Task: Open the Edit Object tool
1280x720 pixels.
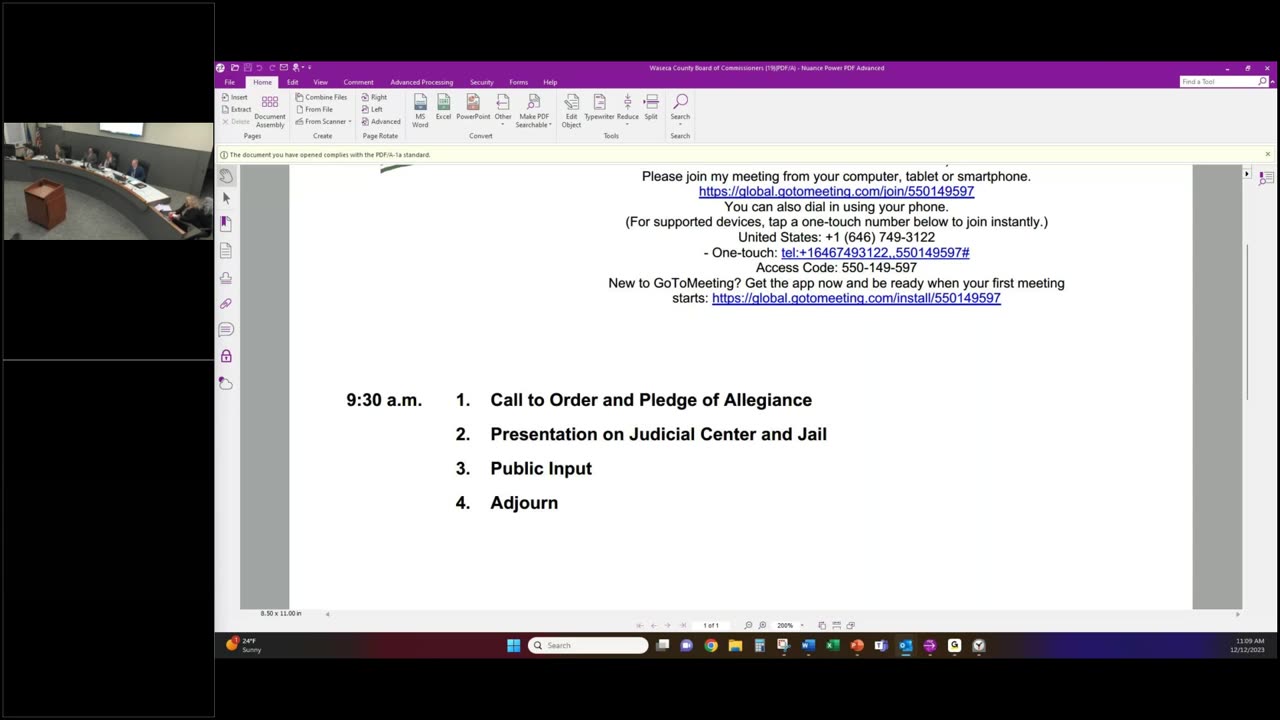Action: pyautogui.click(x=571, y=111)
